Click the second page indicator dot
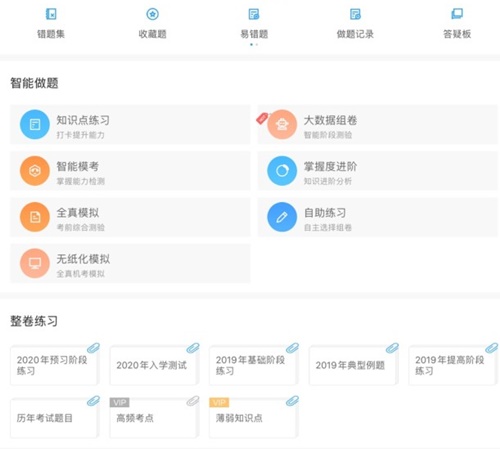Viewport: 500px width, 449px height. tap(257, 45)
